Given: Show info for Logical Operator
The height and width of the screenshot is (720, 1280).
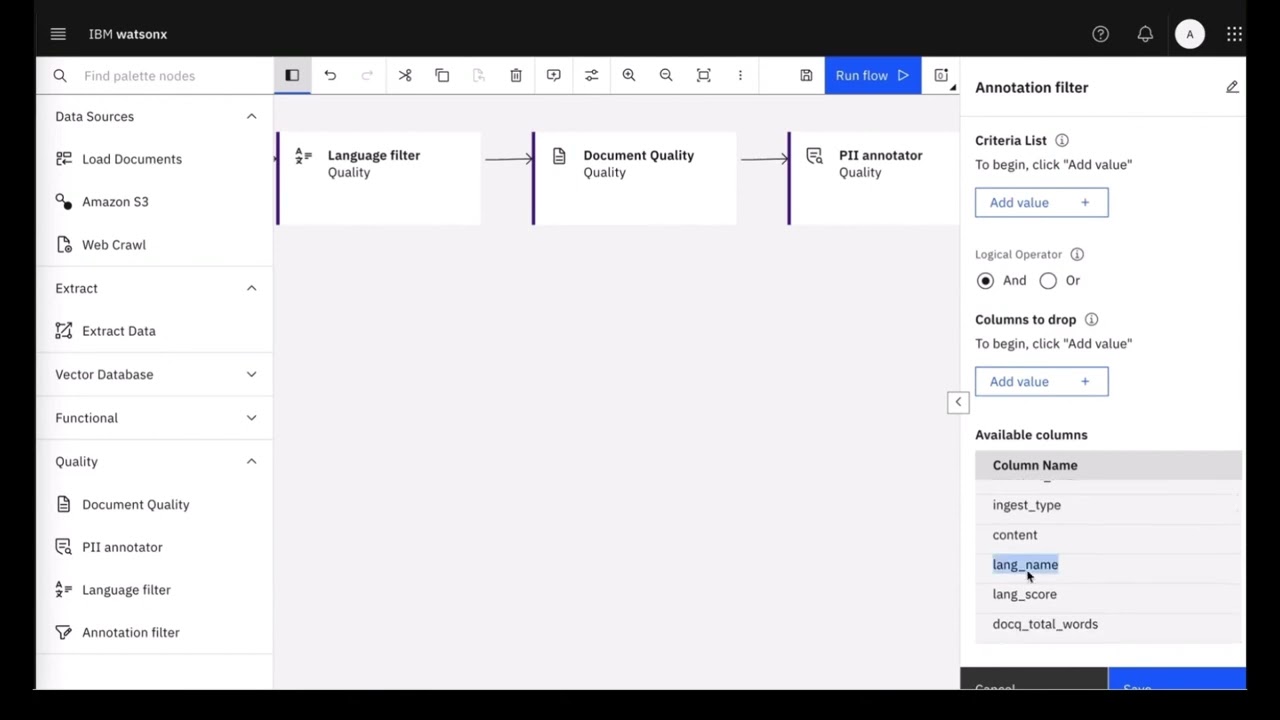Looking at the screenshot, I should [1077, 254].
